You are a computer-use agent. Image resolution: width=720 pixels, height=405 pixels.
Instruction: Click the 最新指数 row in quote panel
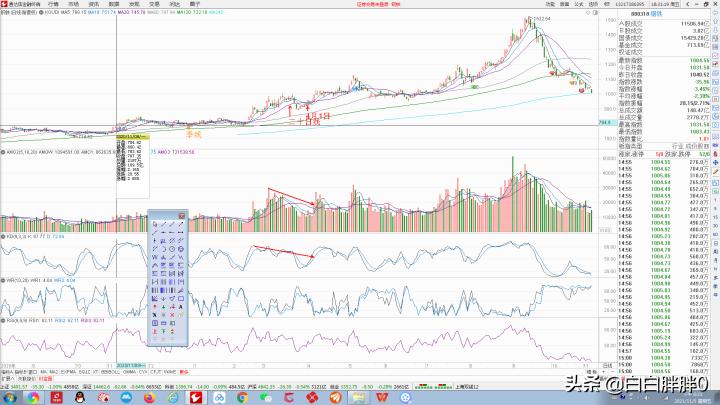(x=664, y=60)
